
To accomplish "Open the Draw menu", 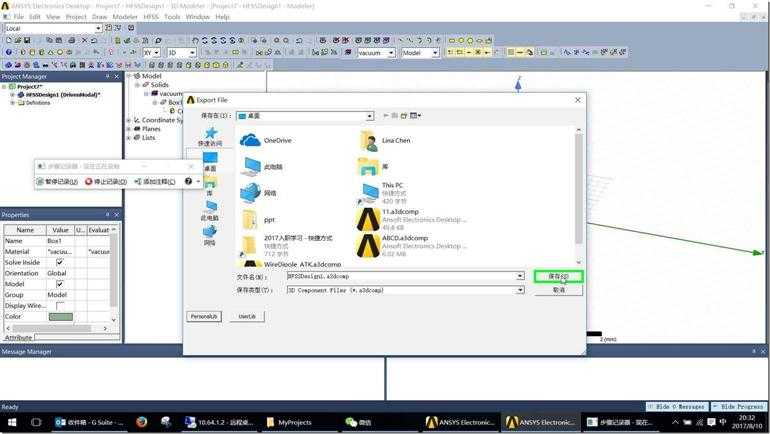I will [x=99, y=17].
